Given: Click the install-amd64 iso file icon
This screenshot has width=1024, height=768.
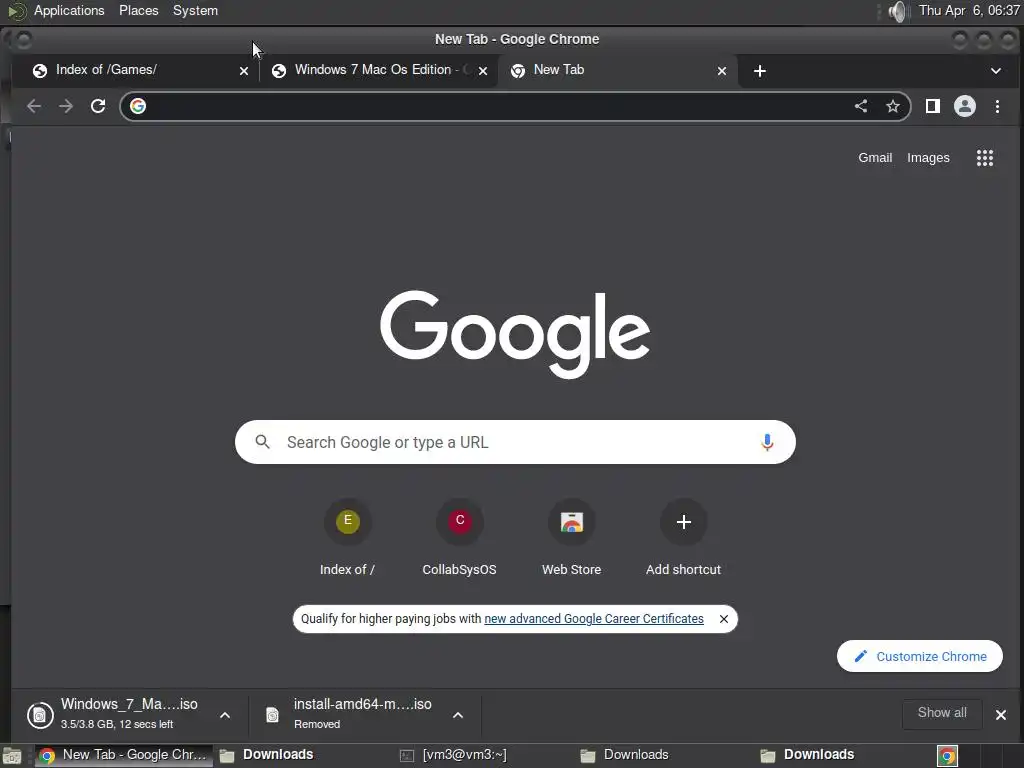Looking at the screenshot, I should coord(272,715).
